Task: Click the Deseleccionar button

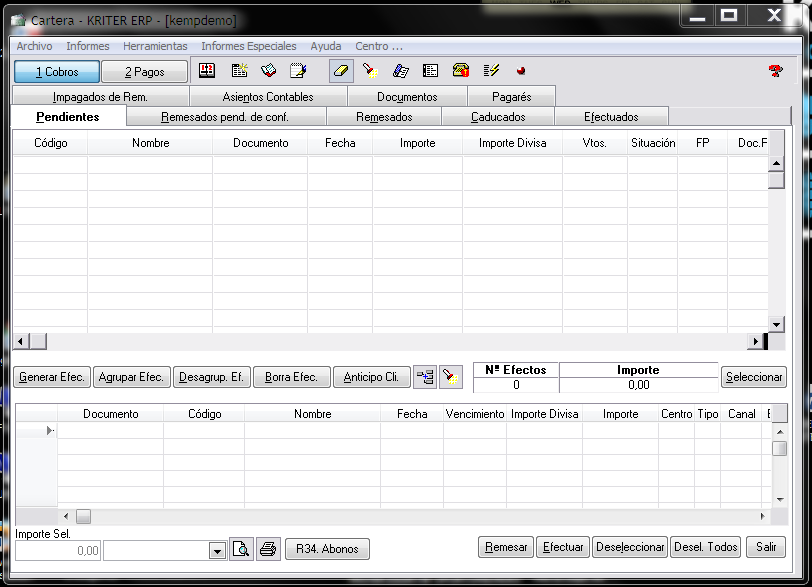Action: coord(630,547)
